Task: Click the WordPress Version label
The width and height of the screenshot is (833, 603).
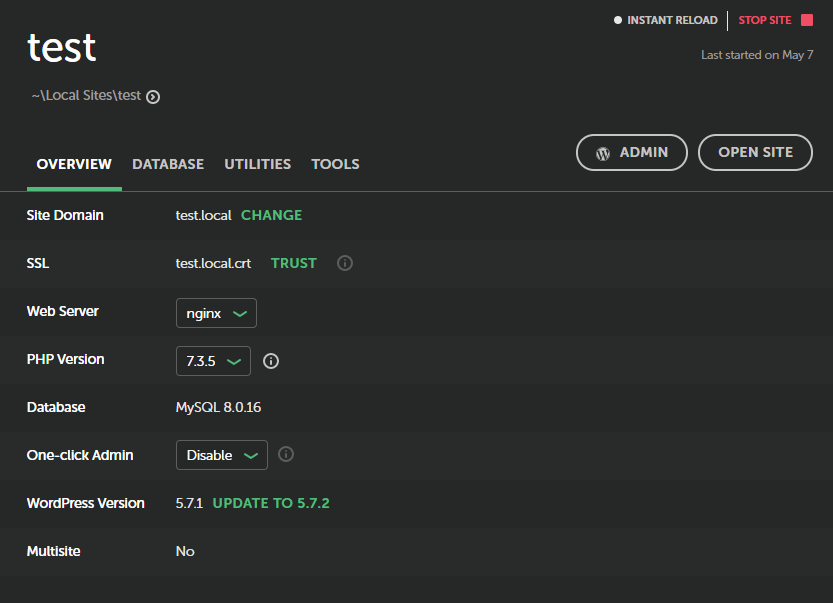Action: [x=86, y=503]
